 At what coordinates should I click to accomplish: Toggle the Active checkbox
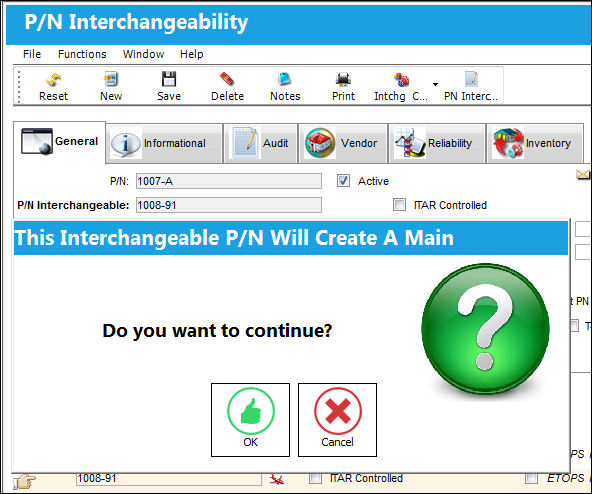pyautogui.click(x=343, y=181)
